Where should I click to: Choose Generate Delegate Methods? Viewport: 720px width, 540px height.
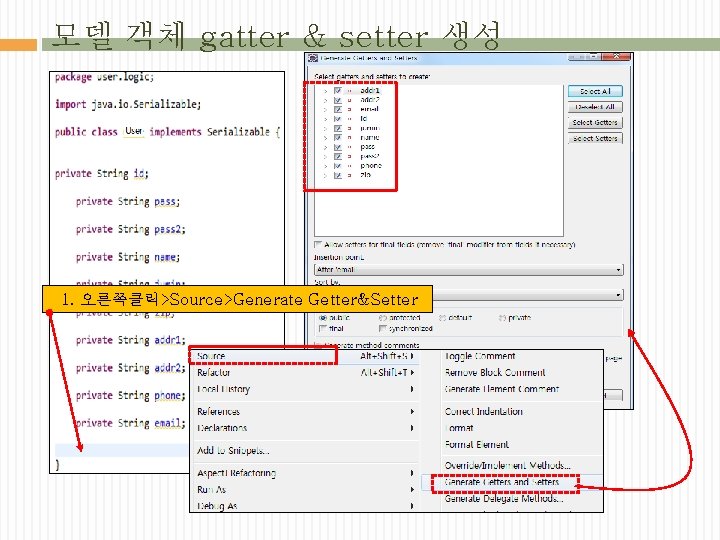pos(504,499)
